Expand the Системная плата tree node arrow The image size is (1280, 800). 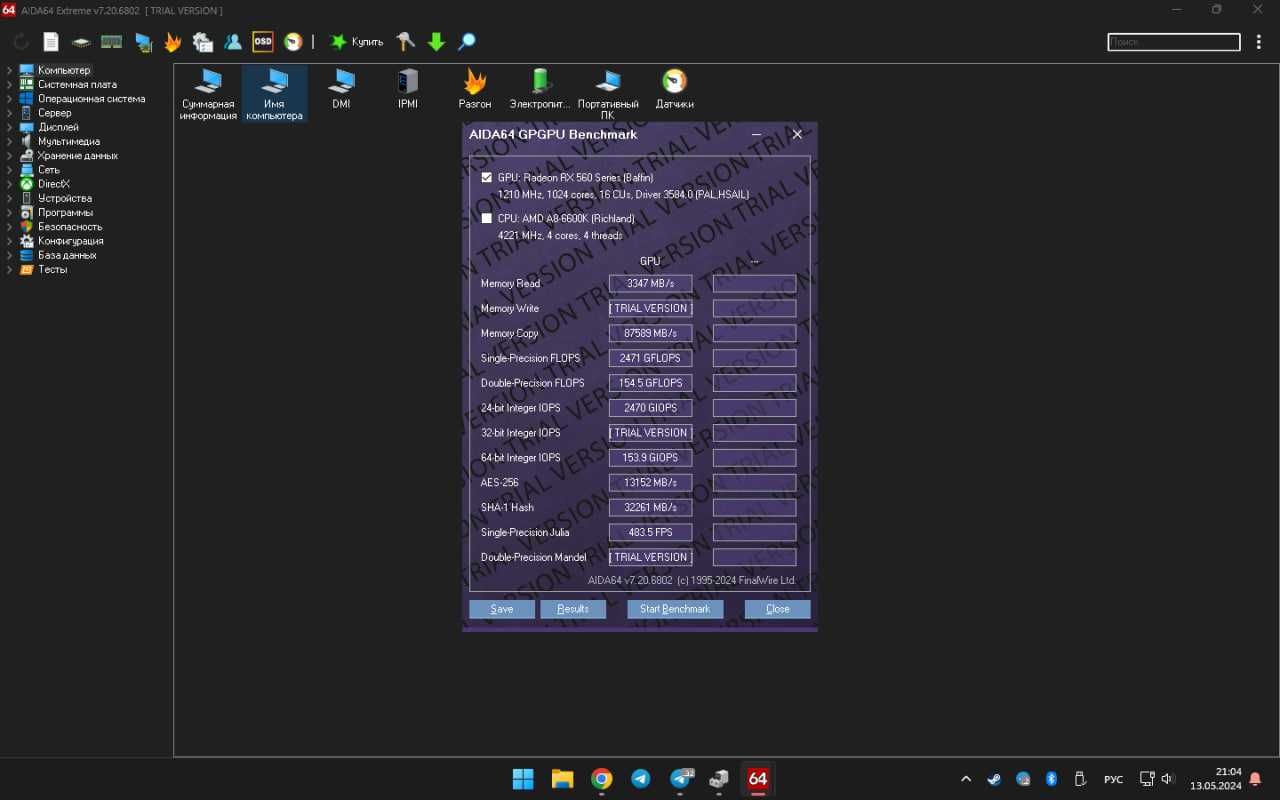(x=9, y=84)
